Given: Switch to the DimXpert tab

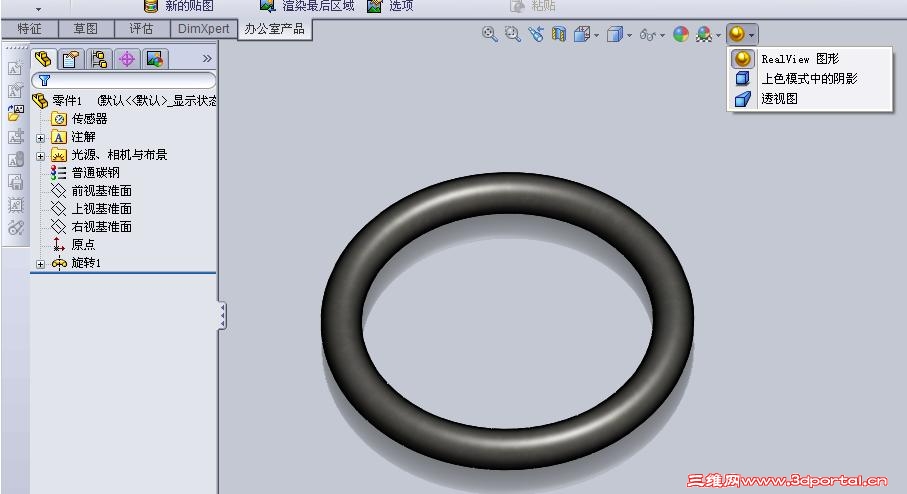Looking at the screenshot, I should click(204, 28).
